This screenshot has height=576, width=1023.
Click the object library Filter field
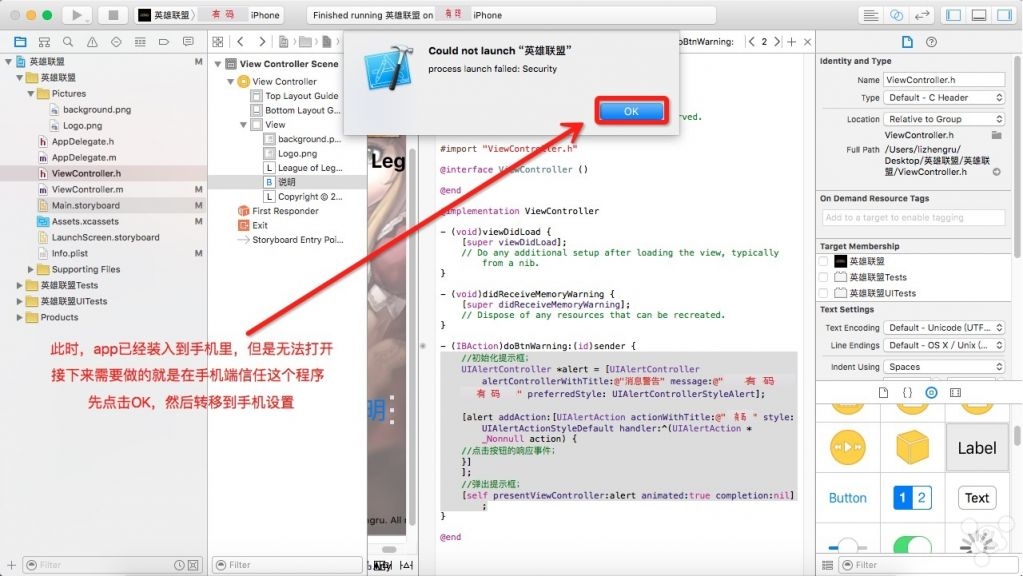point(920,565)
